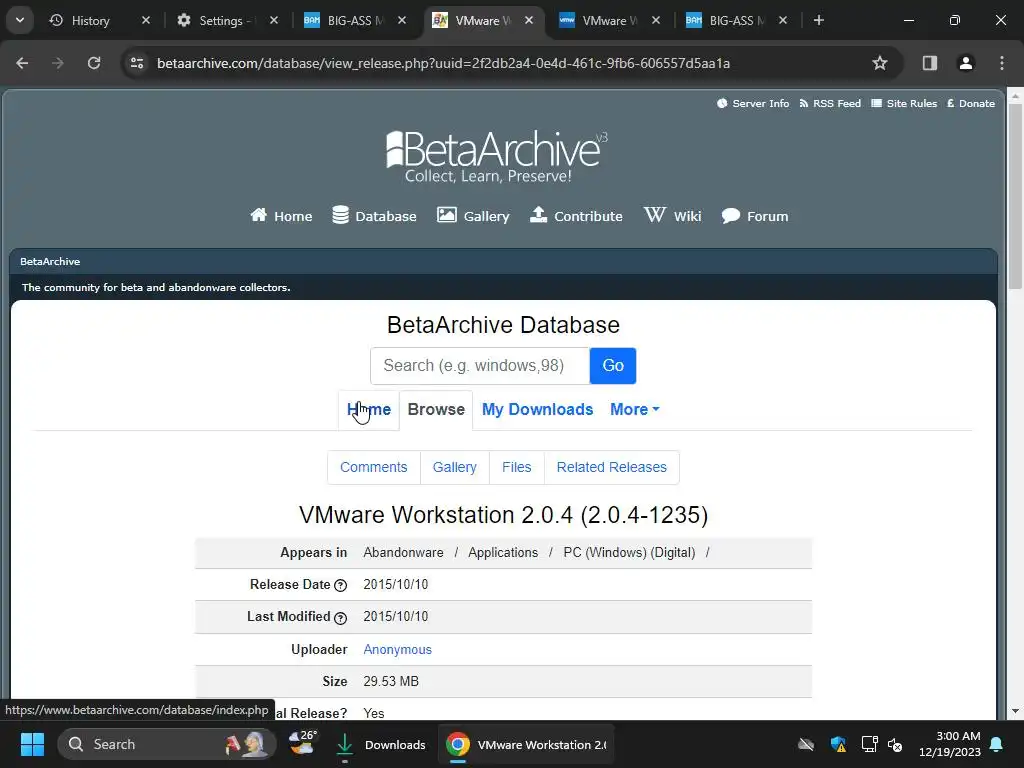The width and height of the screenshot is (1024, 768).
Task: Click the OneDrive cloud tray icon
Action: click(x=806, y=744)
